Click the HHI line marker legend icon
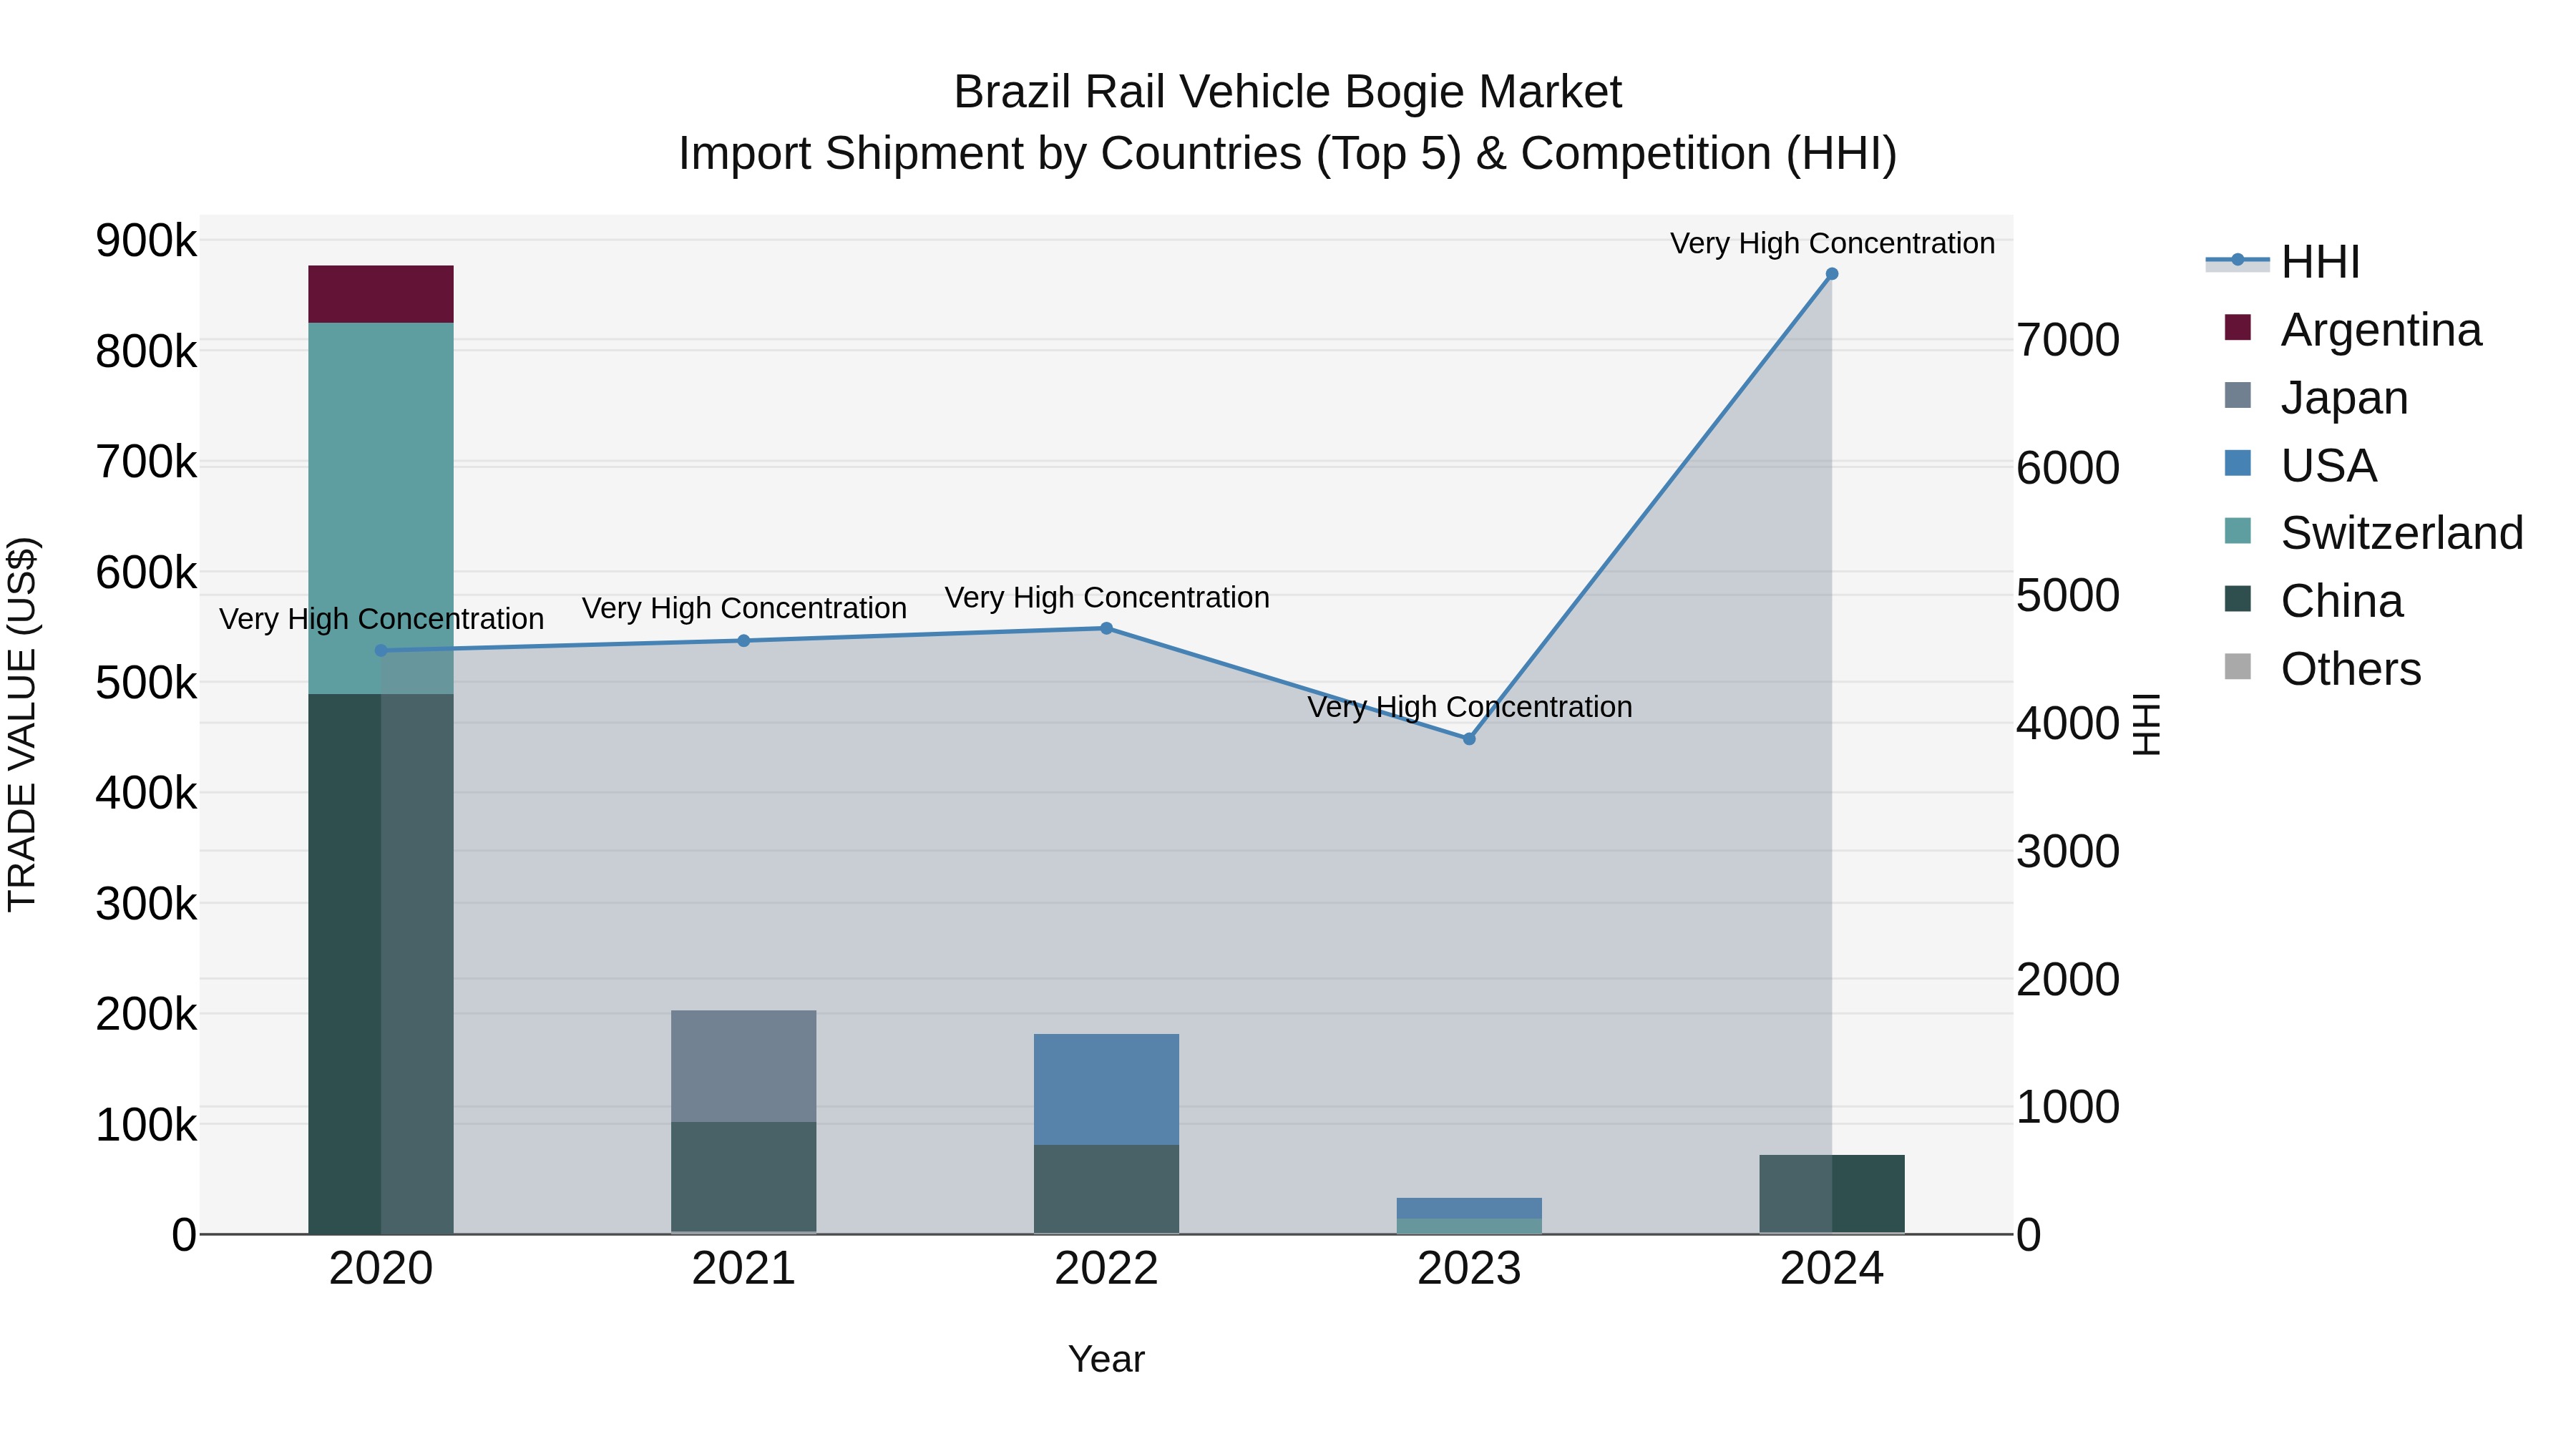2576x1449 pixels. tap(2238, 261)
